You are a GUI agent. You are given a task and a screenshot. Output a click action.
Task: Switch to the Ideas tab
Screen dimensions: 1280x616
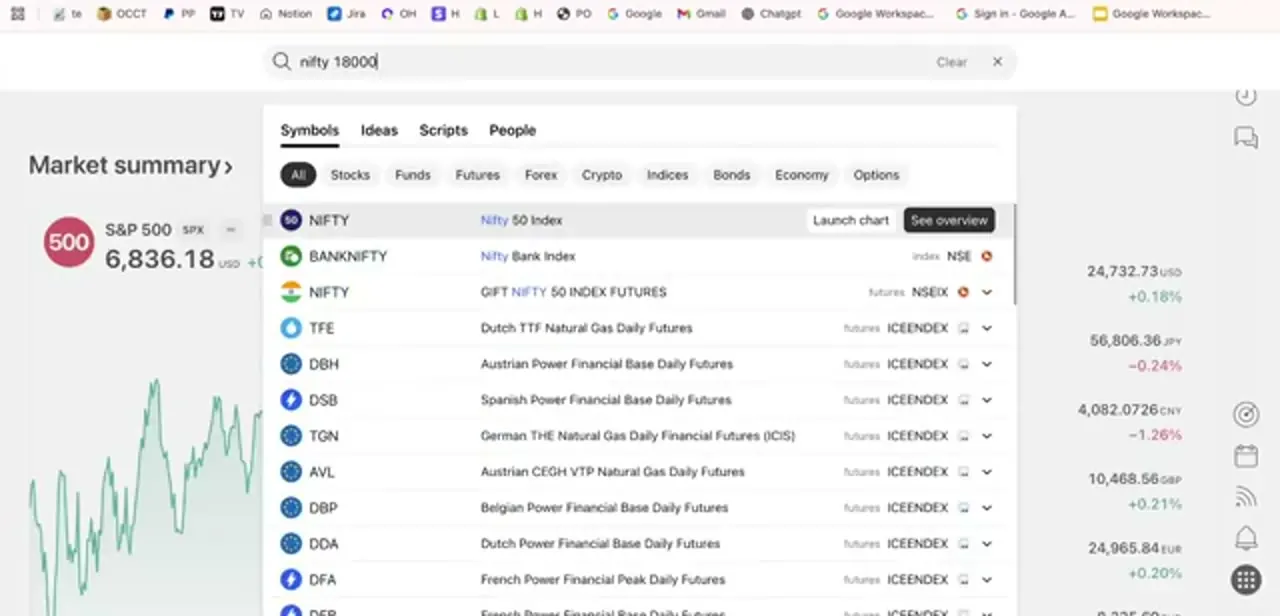click(379, 130)
